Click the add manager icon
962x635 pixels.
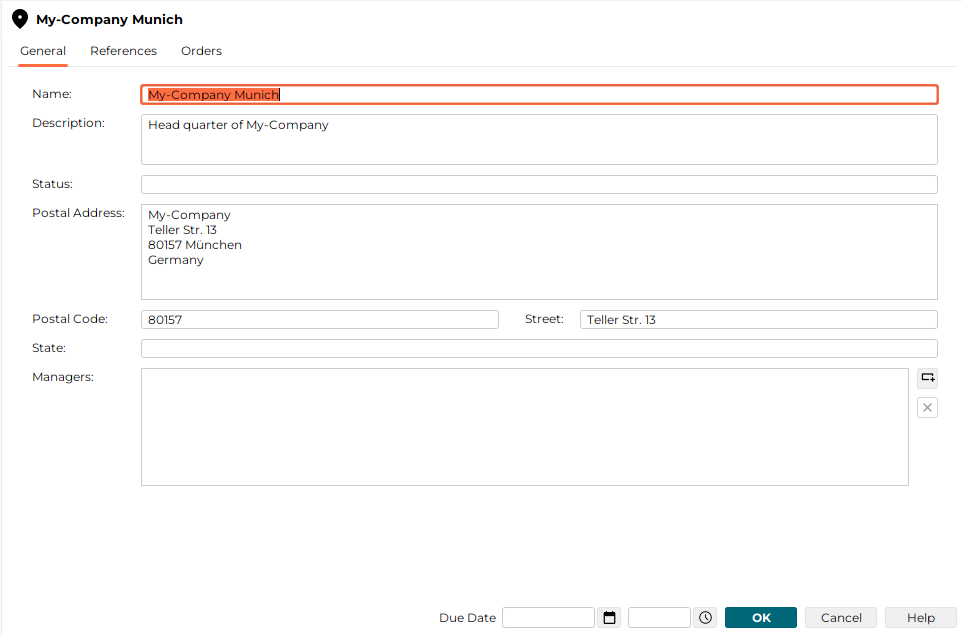click(x=927, y=378)
